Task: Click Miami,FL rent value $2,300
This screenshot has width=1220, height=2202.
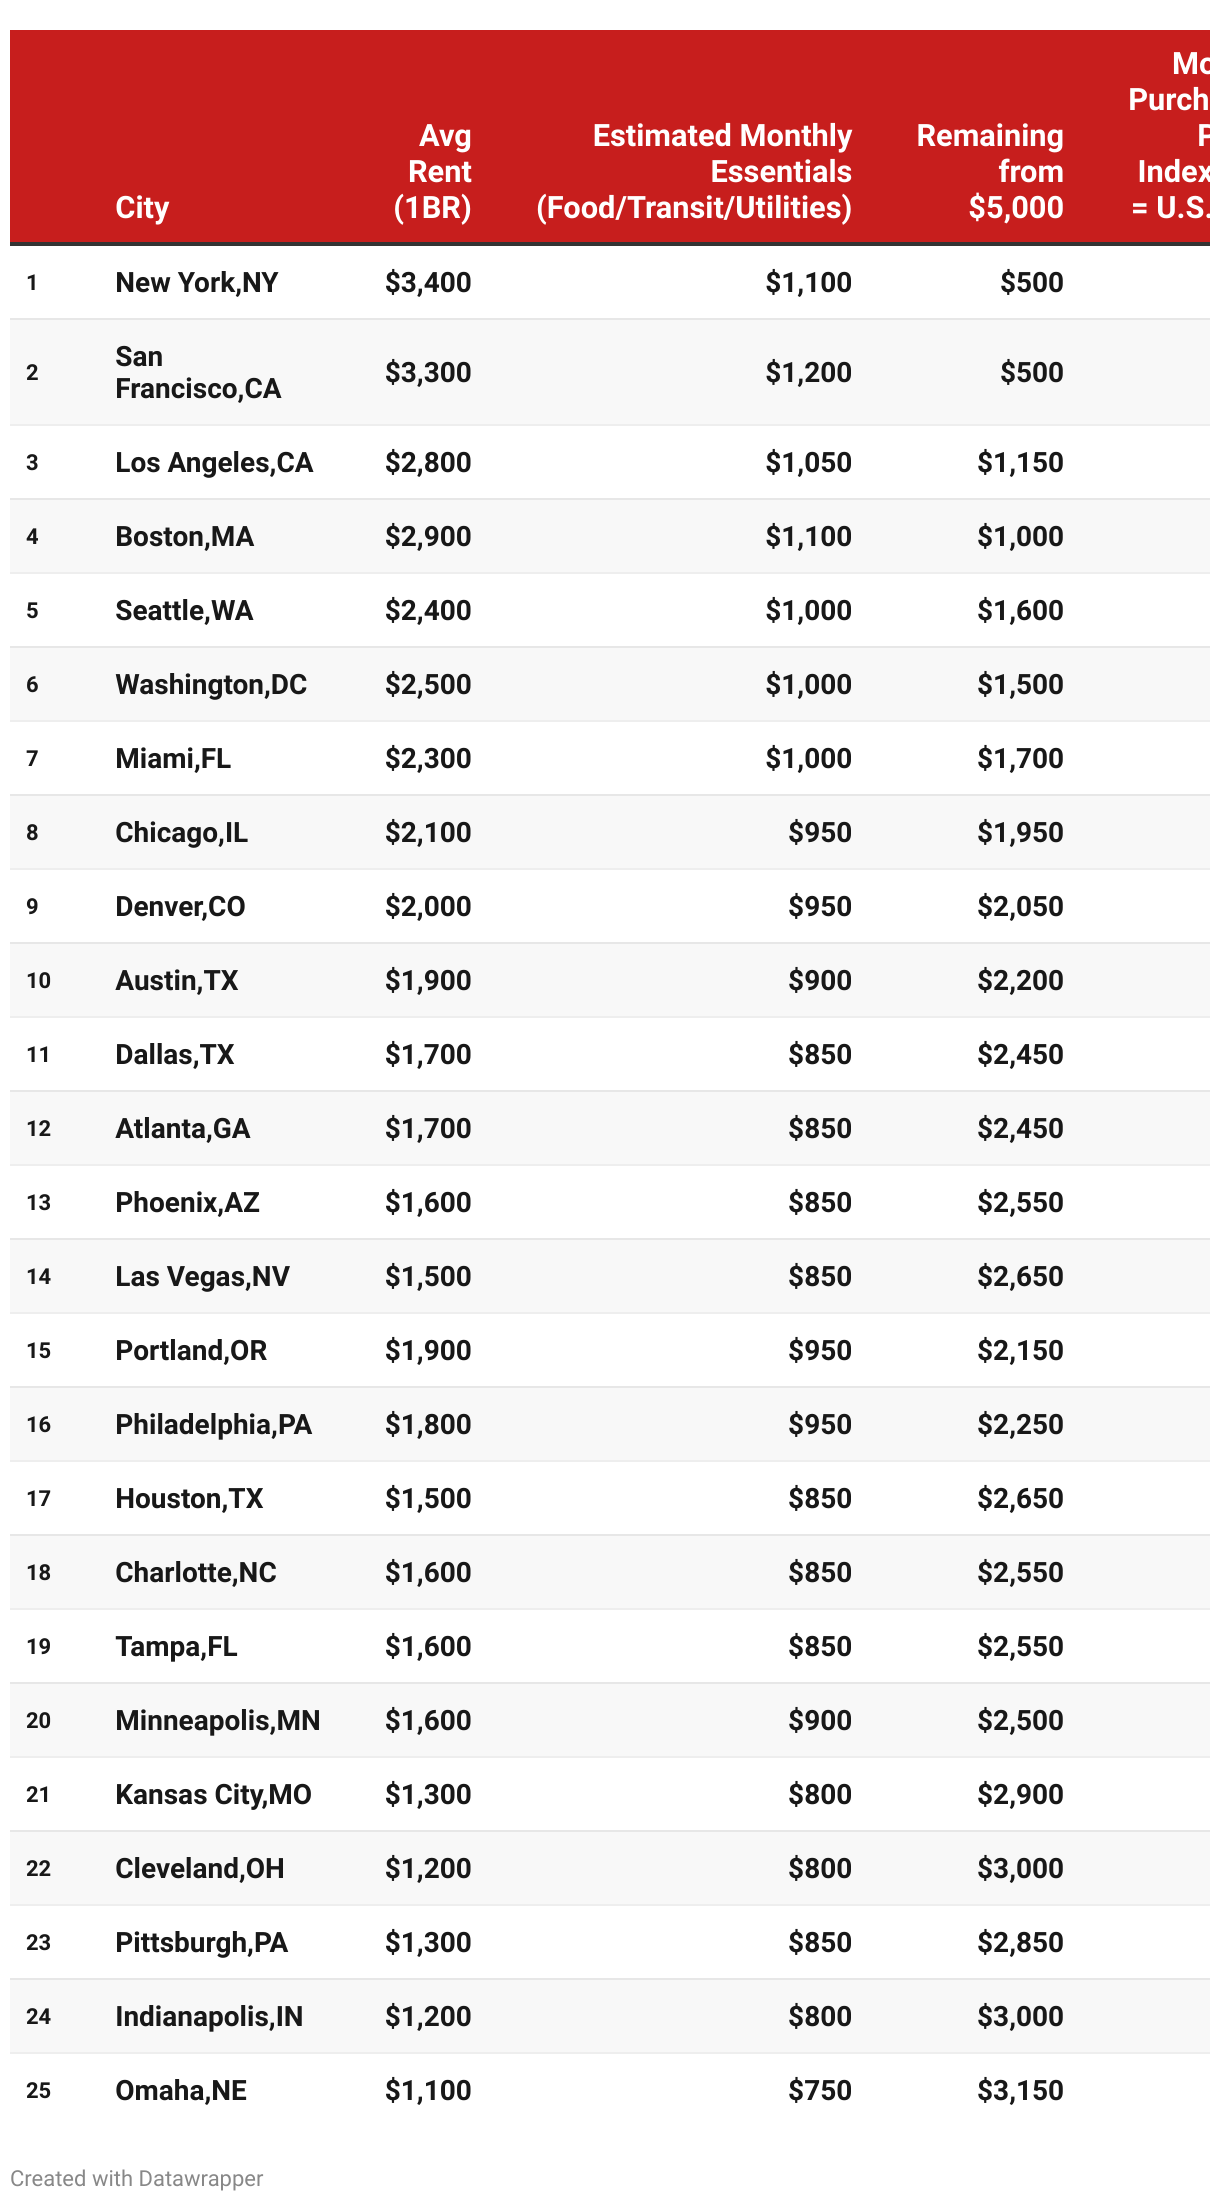Action: [428, 758]
